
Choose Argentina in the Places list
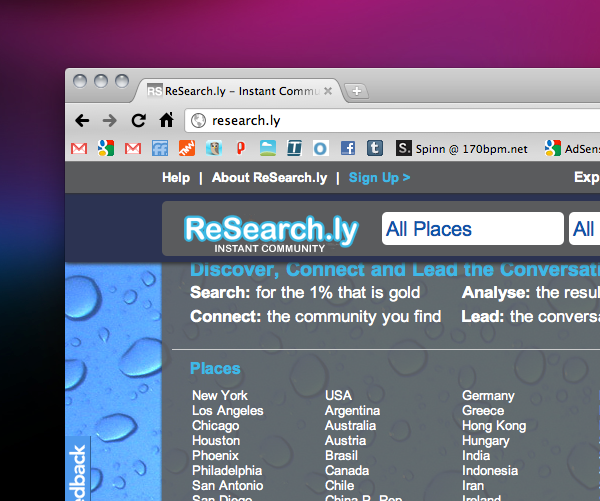352,411
